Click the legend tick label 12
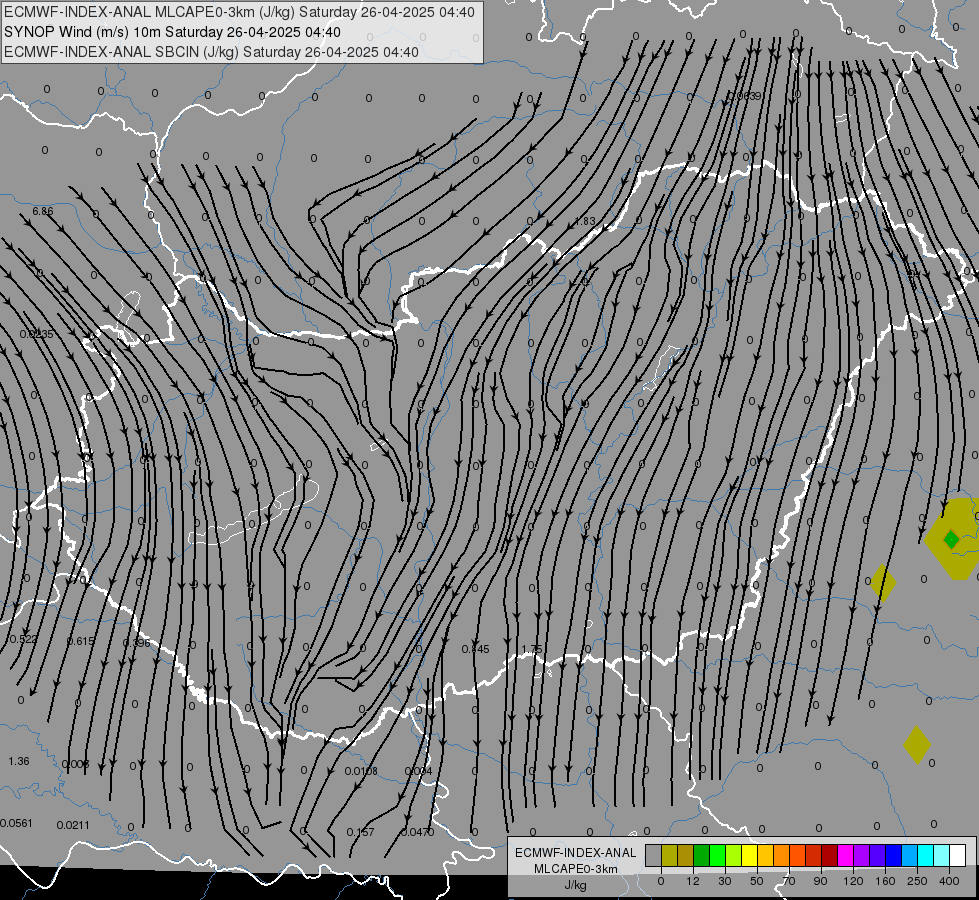This screenshot has width=979, height=900. tap(693, 881)
